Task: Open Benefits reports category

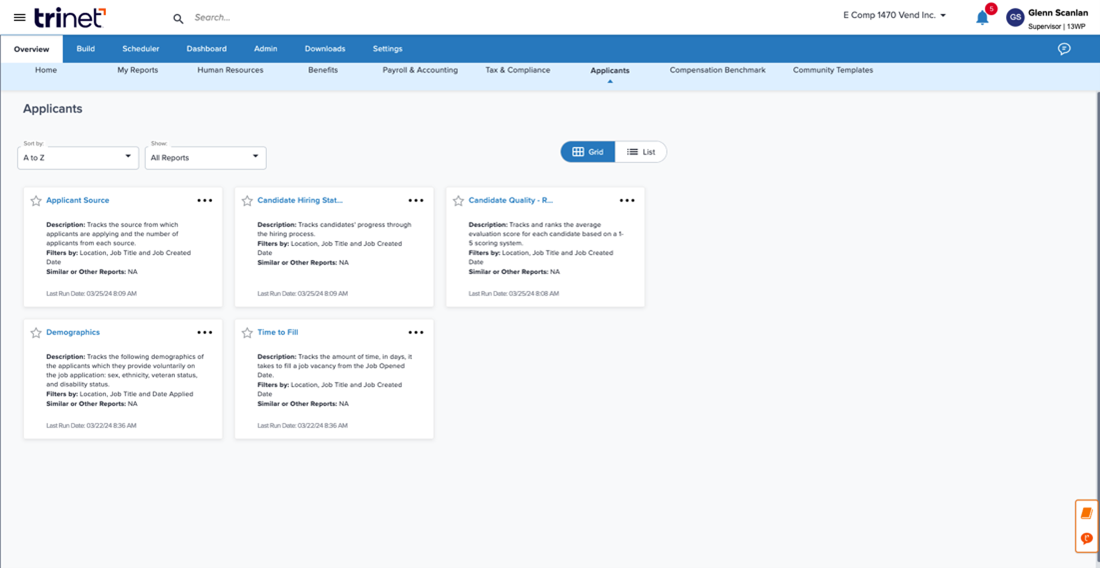Action: click(323, 70)
